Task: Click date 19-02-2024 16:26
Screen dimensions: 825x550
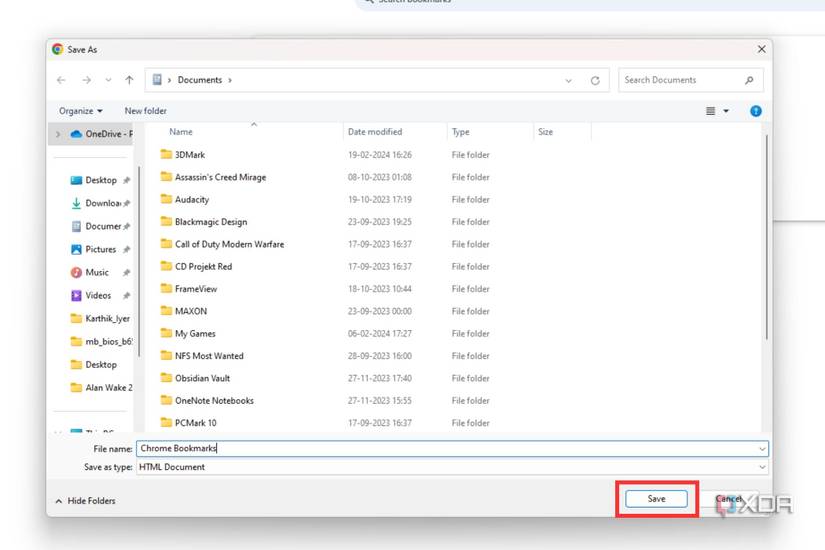Action: coord(380,155)
